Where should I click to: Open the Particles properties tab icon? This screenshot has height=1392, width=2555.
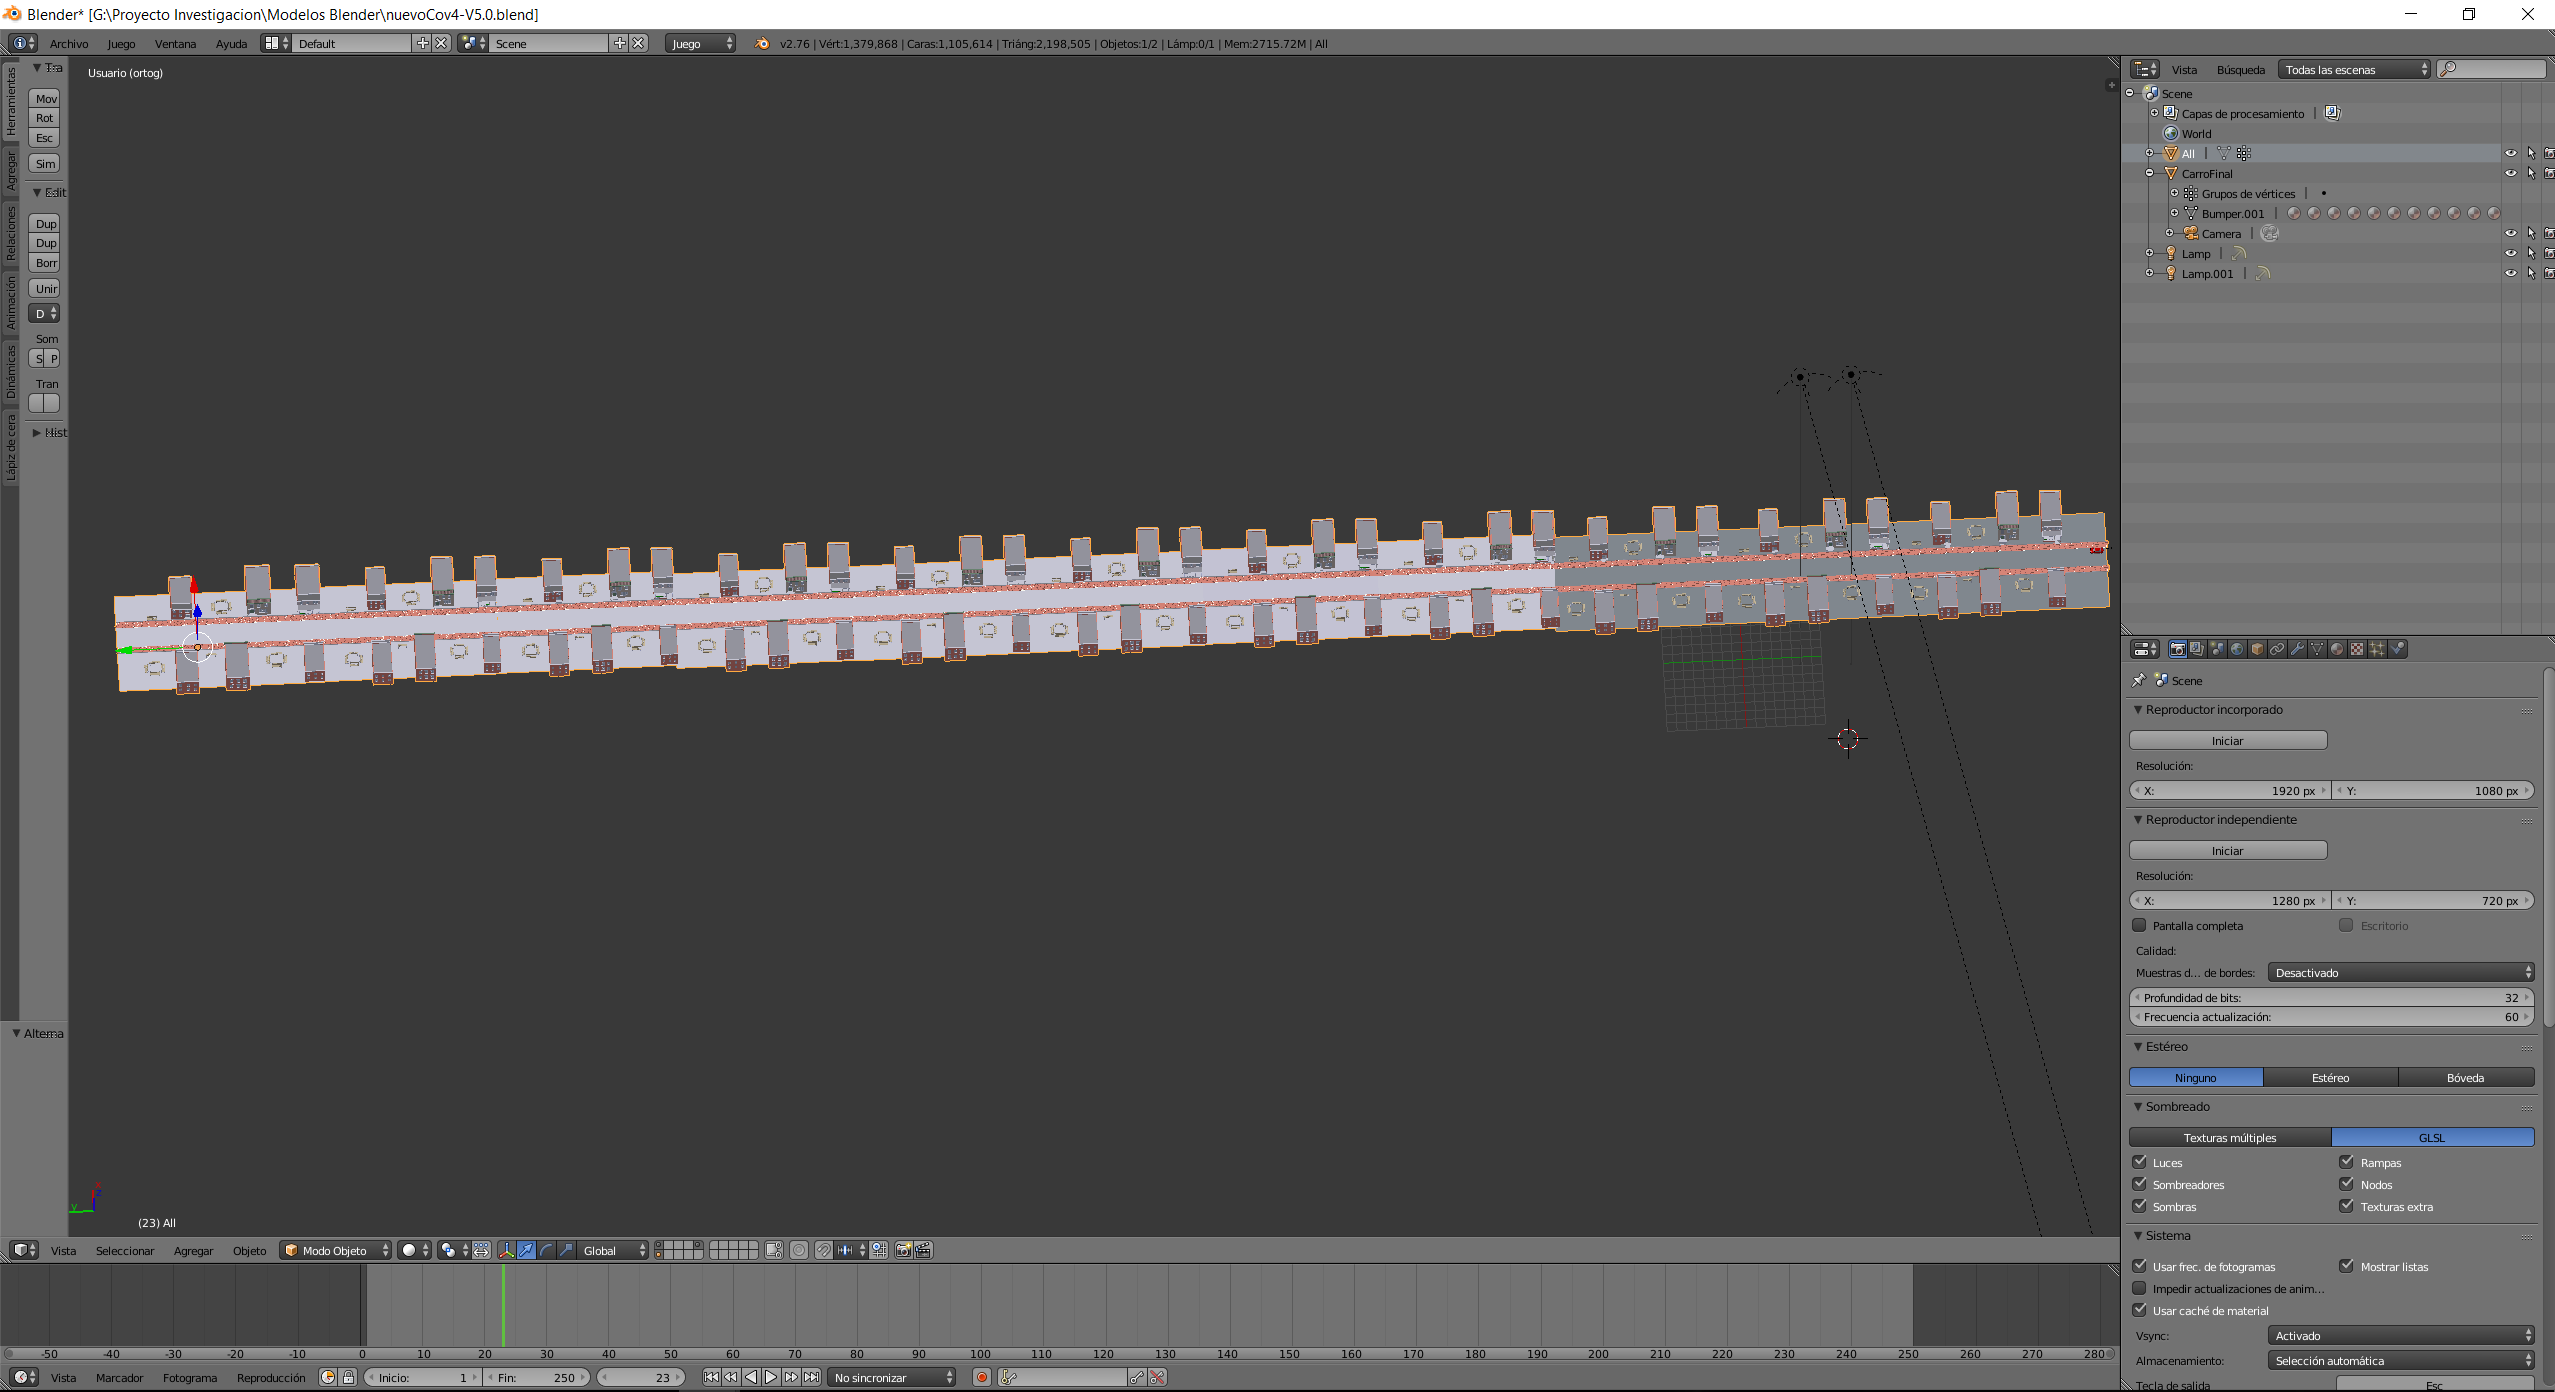(x=2377, y=649)
